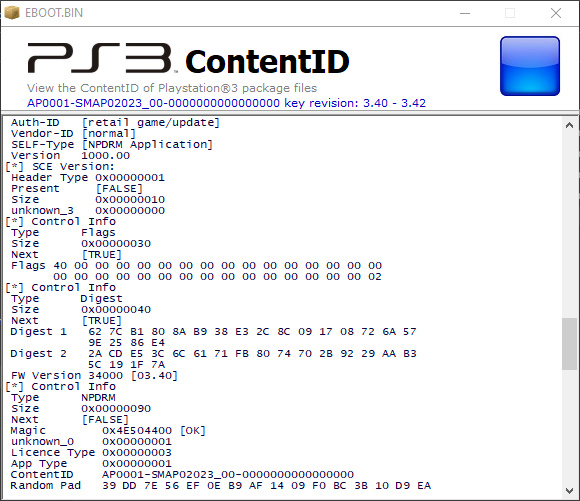The height and width of the screenshot is (501, 580).
Task: Click the Magic 0x4E504400 [OK] line
Action: (108, 431)
